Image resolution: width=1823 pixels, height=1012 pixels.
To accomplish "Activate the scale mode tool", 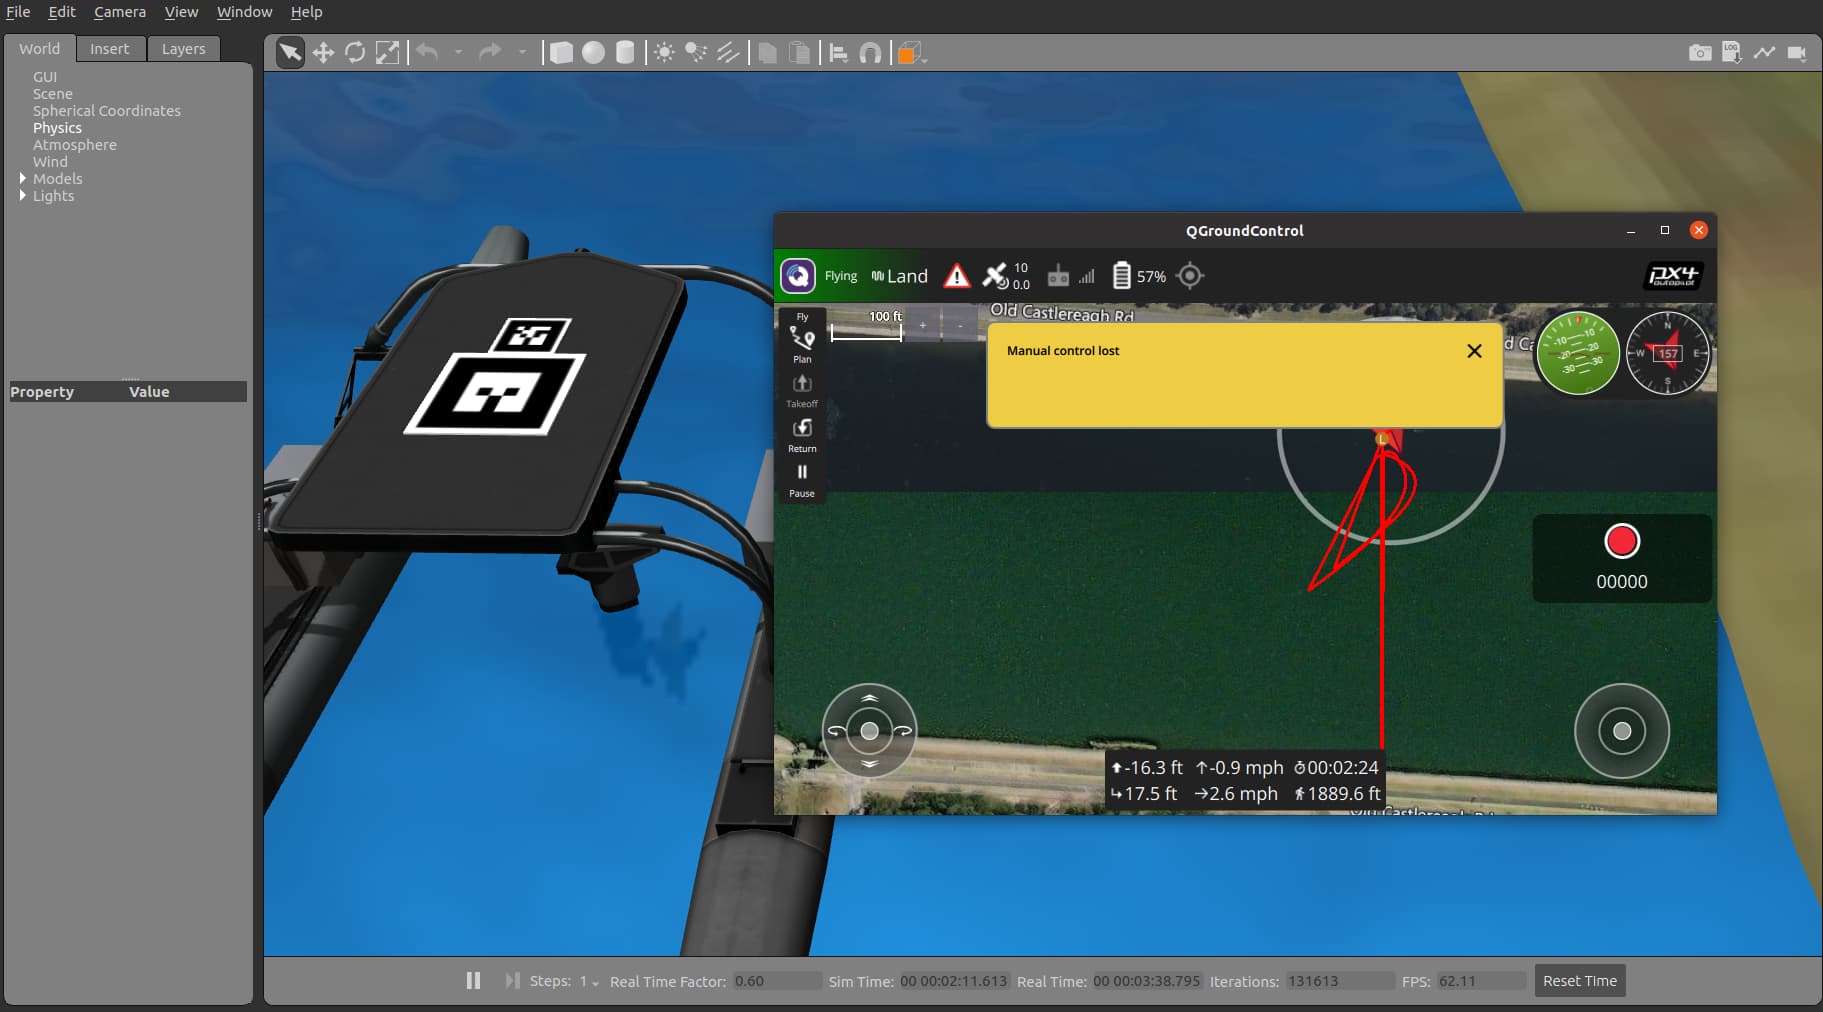I will point(387,53).
